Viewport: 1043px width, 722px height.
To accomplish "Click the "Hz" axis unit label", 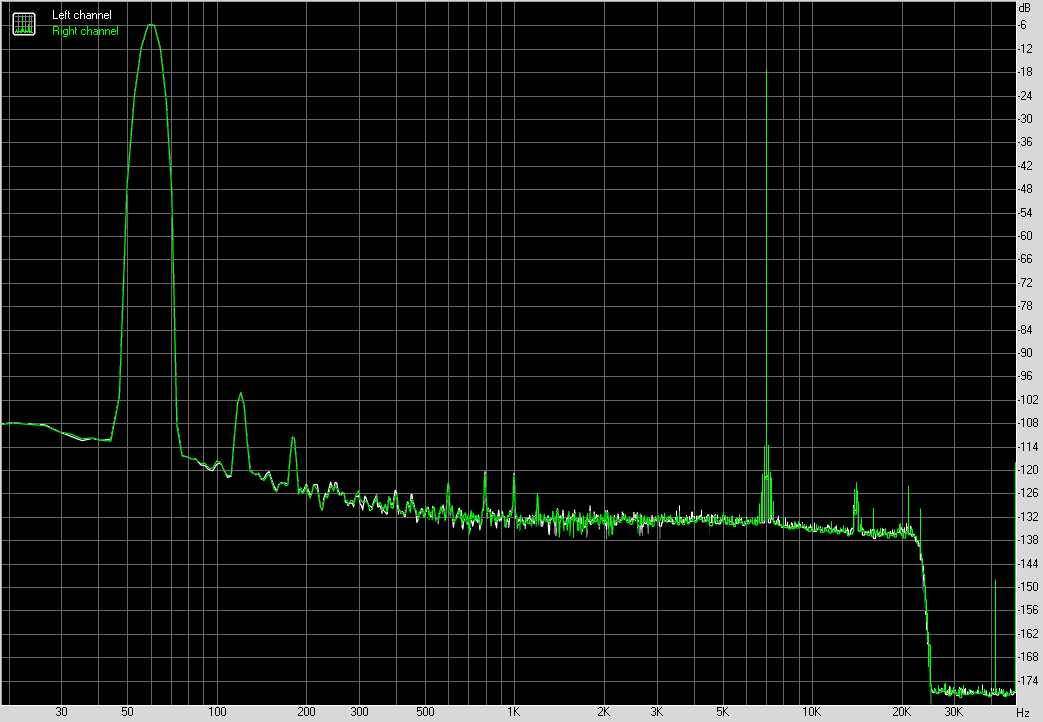I will [1023, 713].
